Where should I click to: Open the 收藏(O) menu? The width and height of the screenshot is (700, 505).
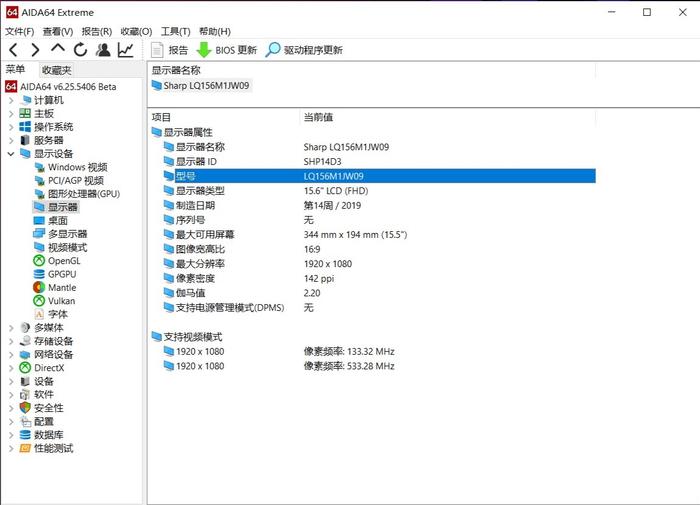pos(136,31)
